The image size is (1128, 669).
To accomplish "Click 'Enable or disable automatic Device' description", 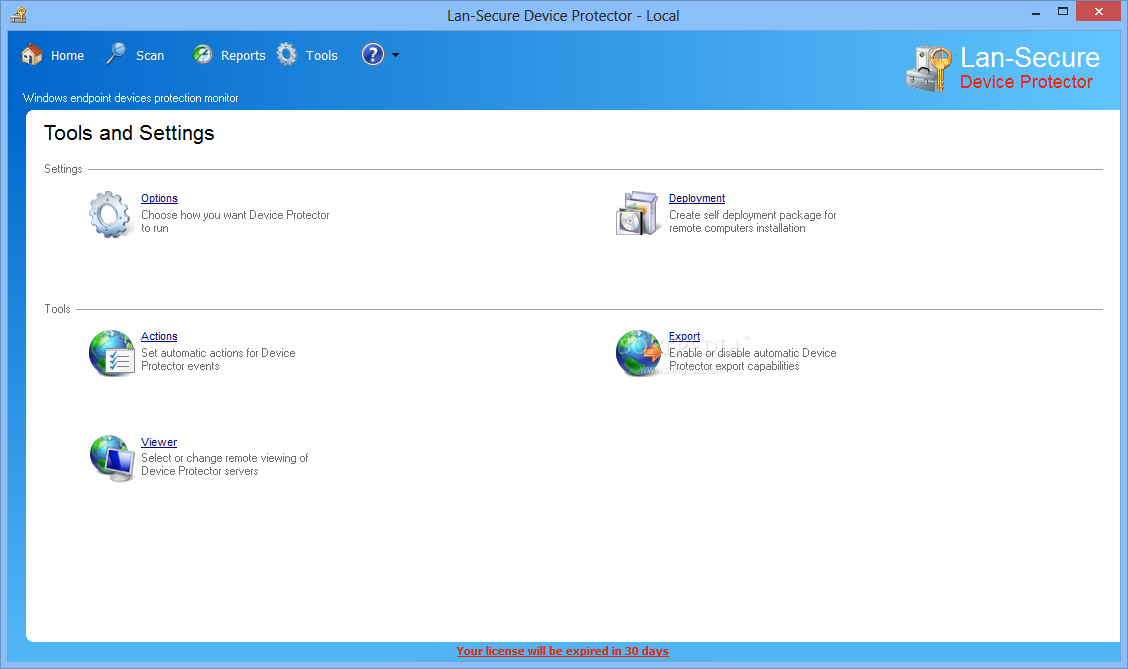I will tap(752, 360).
